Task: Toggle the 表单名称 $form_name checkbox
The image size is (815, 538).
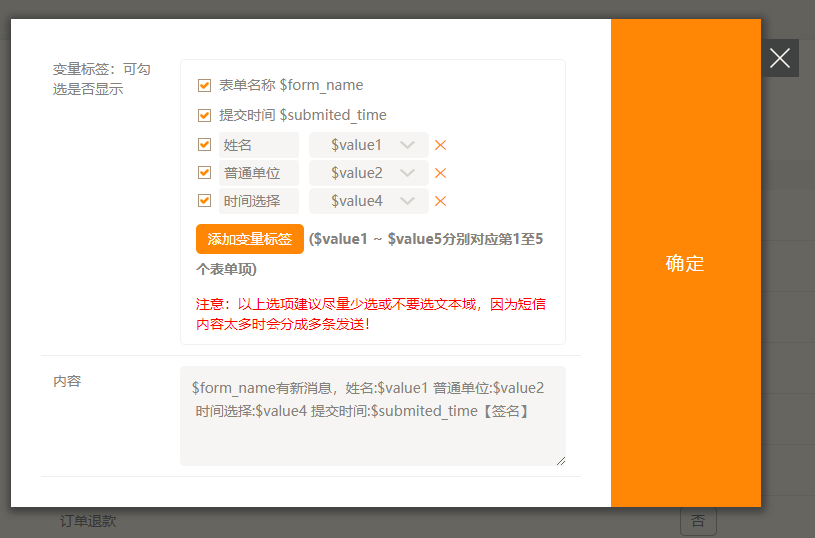Action: (205, 86)
